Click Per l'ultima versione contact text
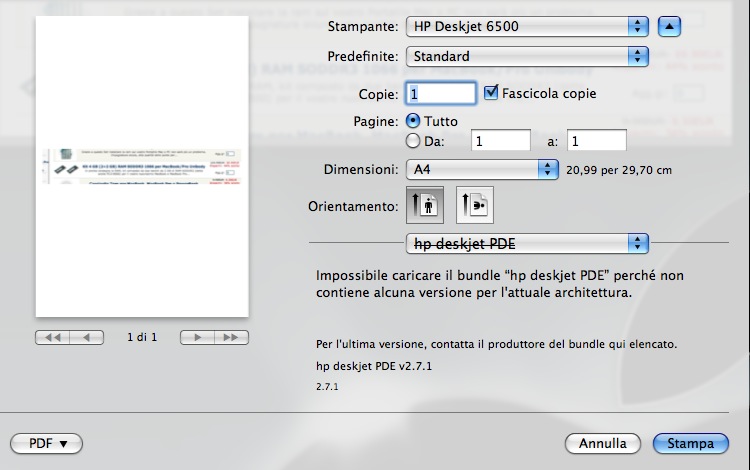Screen dimensions: 750x470 [x=496, y=344]
